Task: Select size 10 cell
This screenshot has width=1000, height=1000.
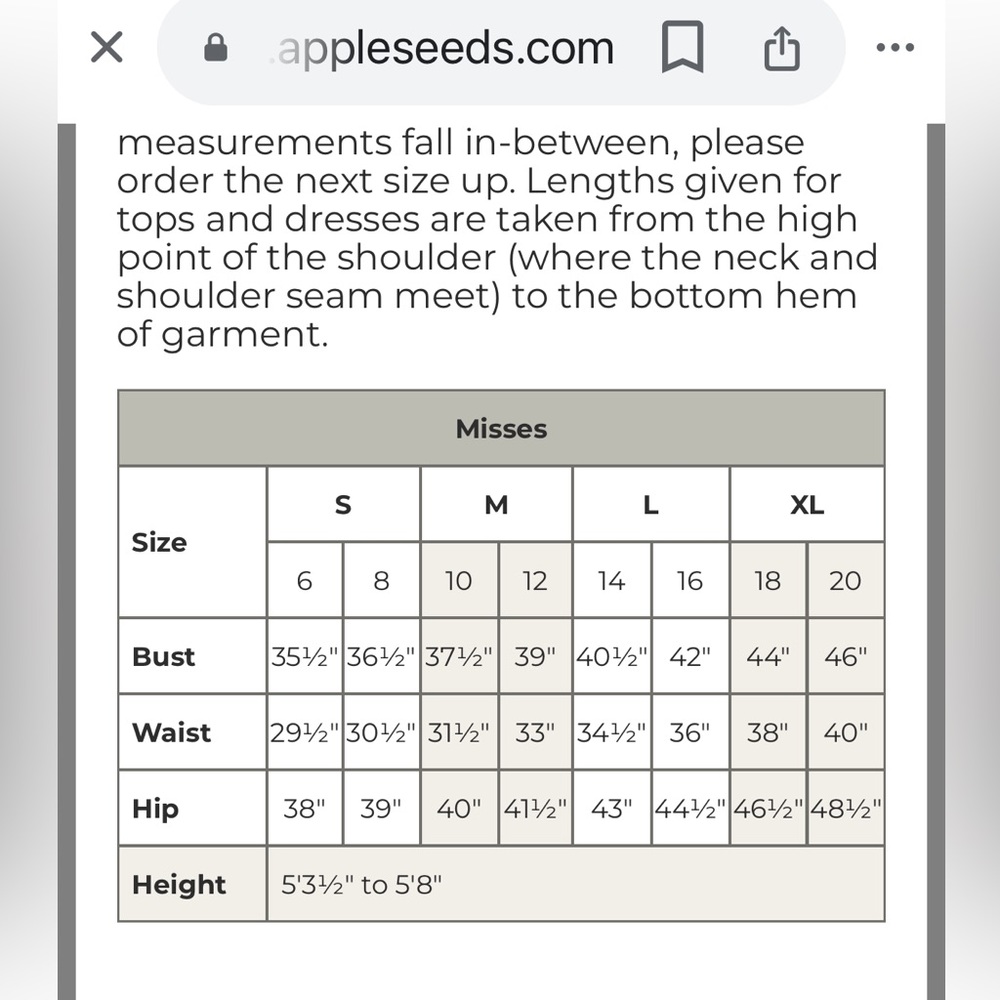Action: [458, 581]
